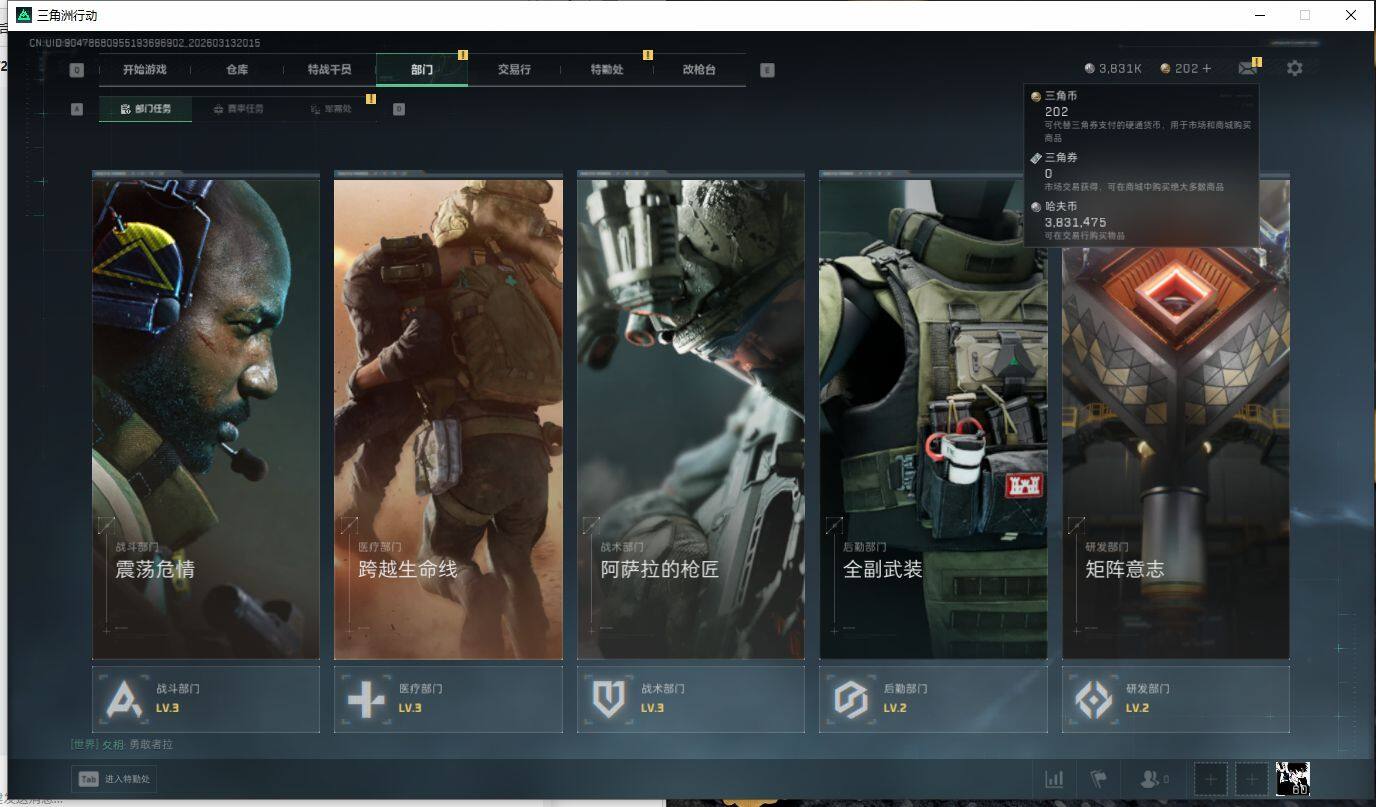Click the 战术部门 shield emblem icon
1376x807 pixels.
click(608, 699)
